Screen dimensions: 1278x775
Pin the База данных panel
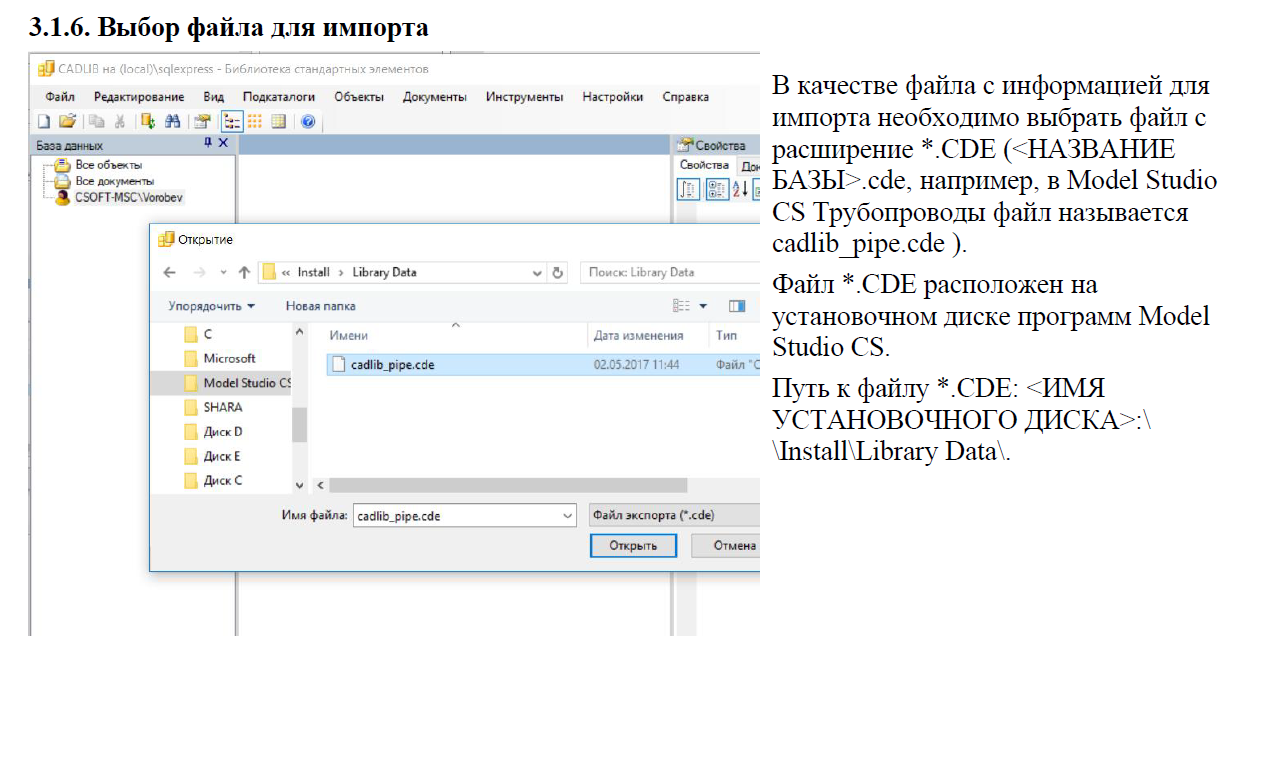click(208, 144)
